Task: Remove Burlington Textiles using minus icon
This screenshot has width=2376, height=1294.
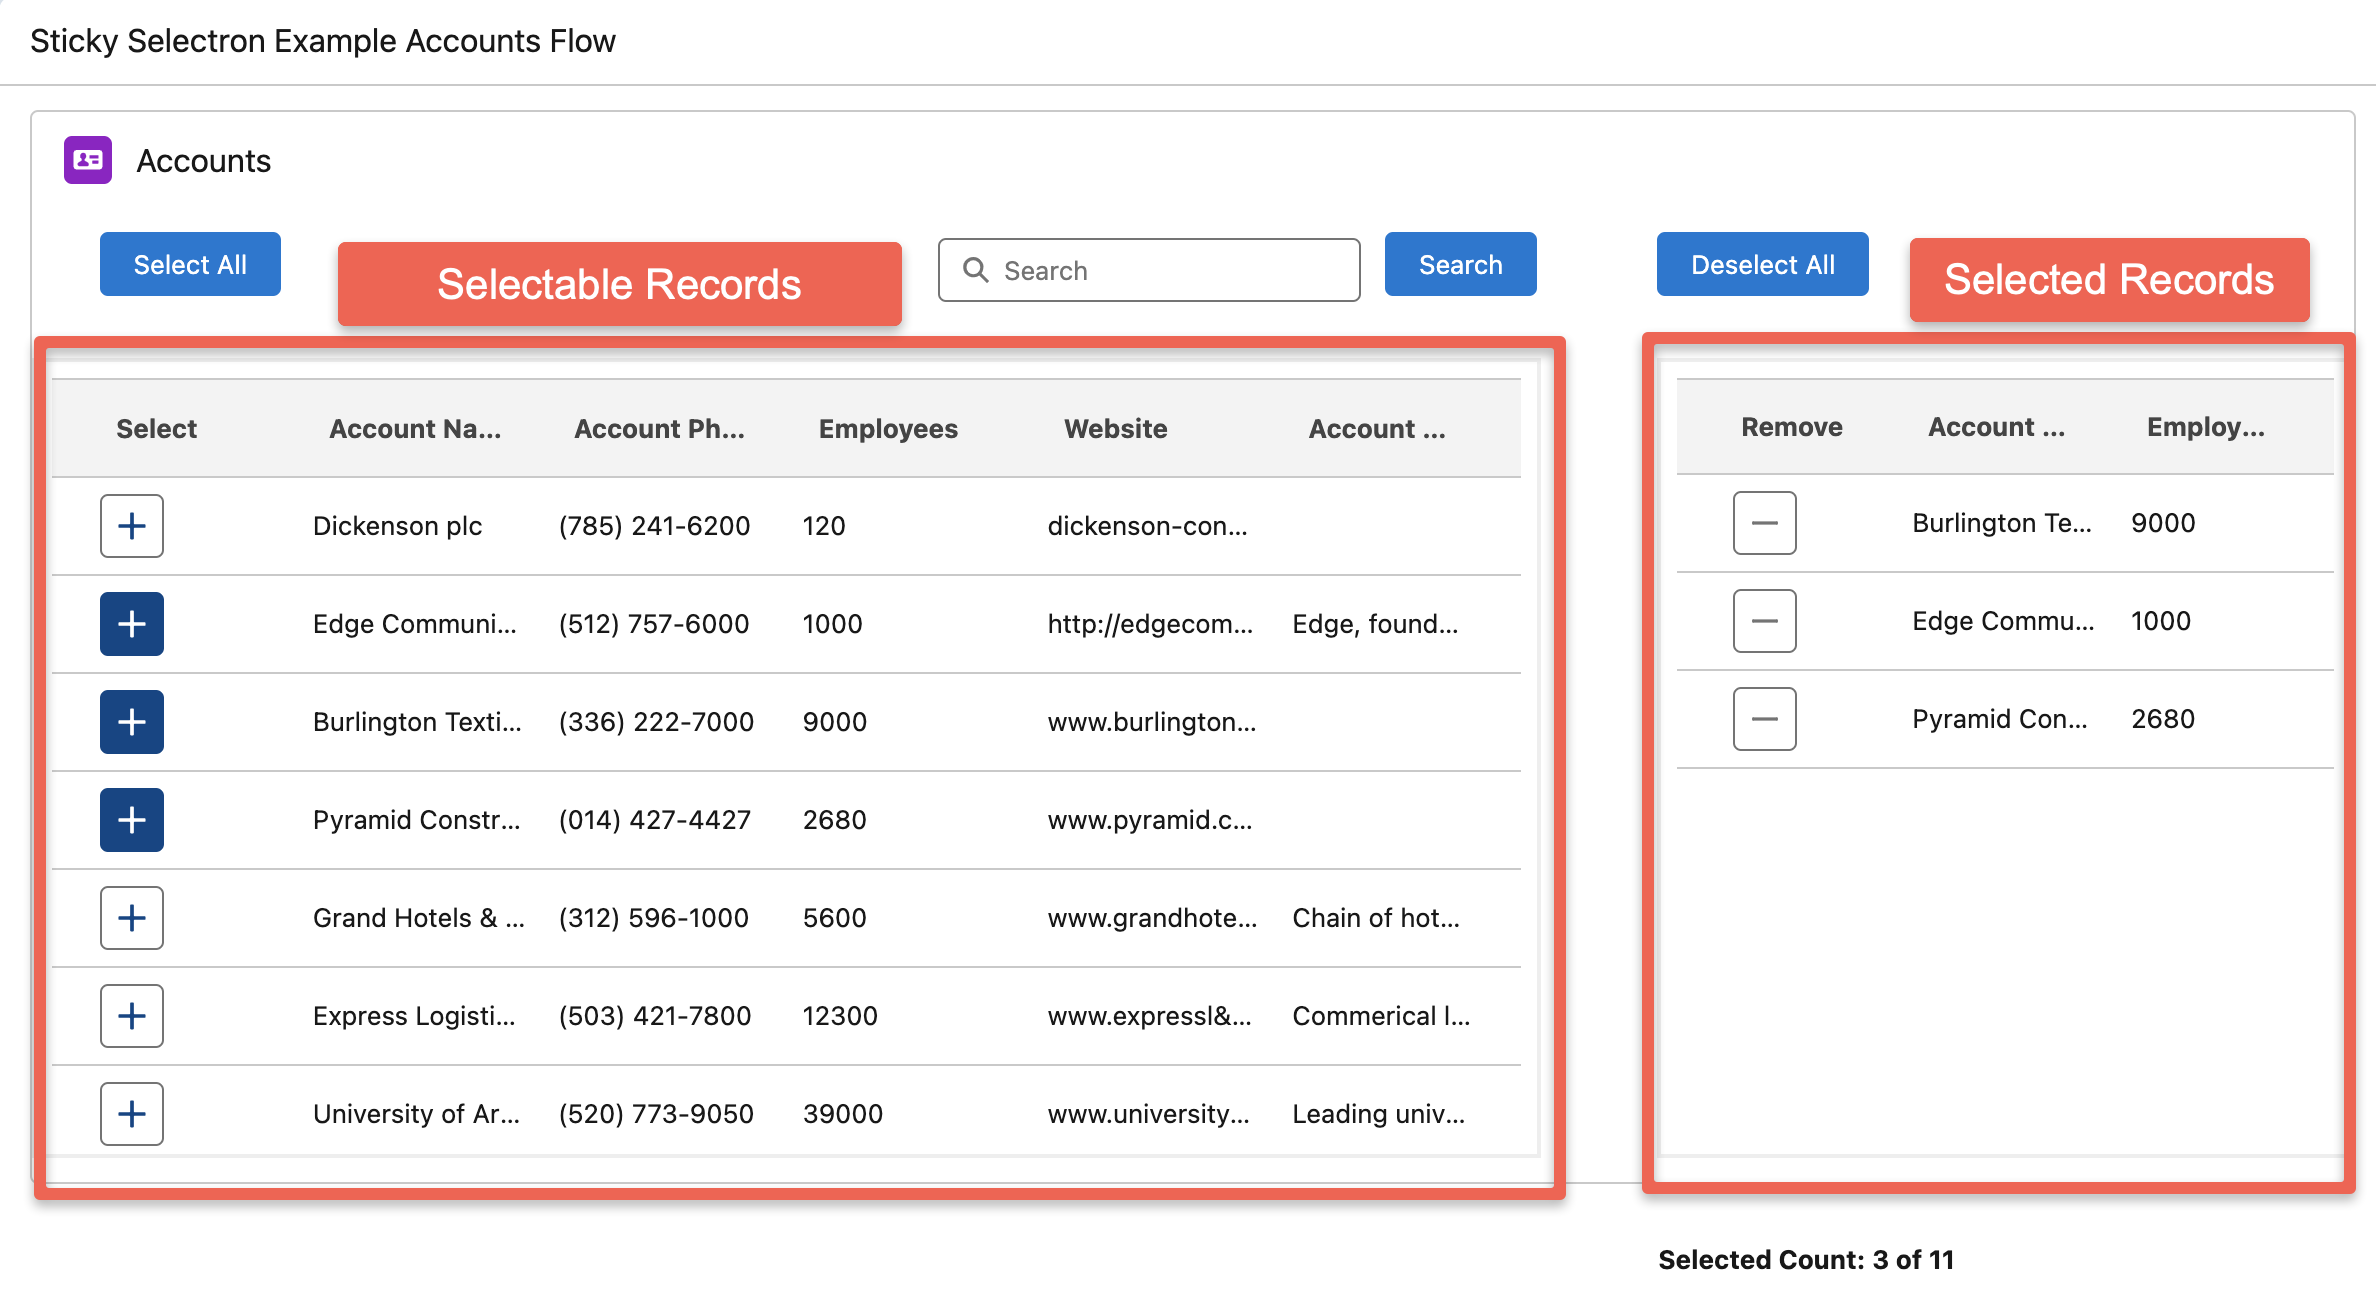Action: pos(1765,523)
